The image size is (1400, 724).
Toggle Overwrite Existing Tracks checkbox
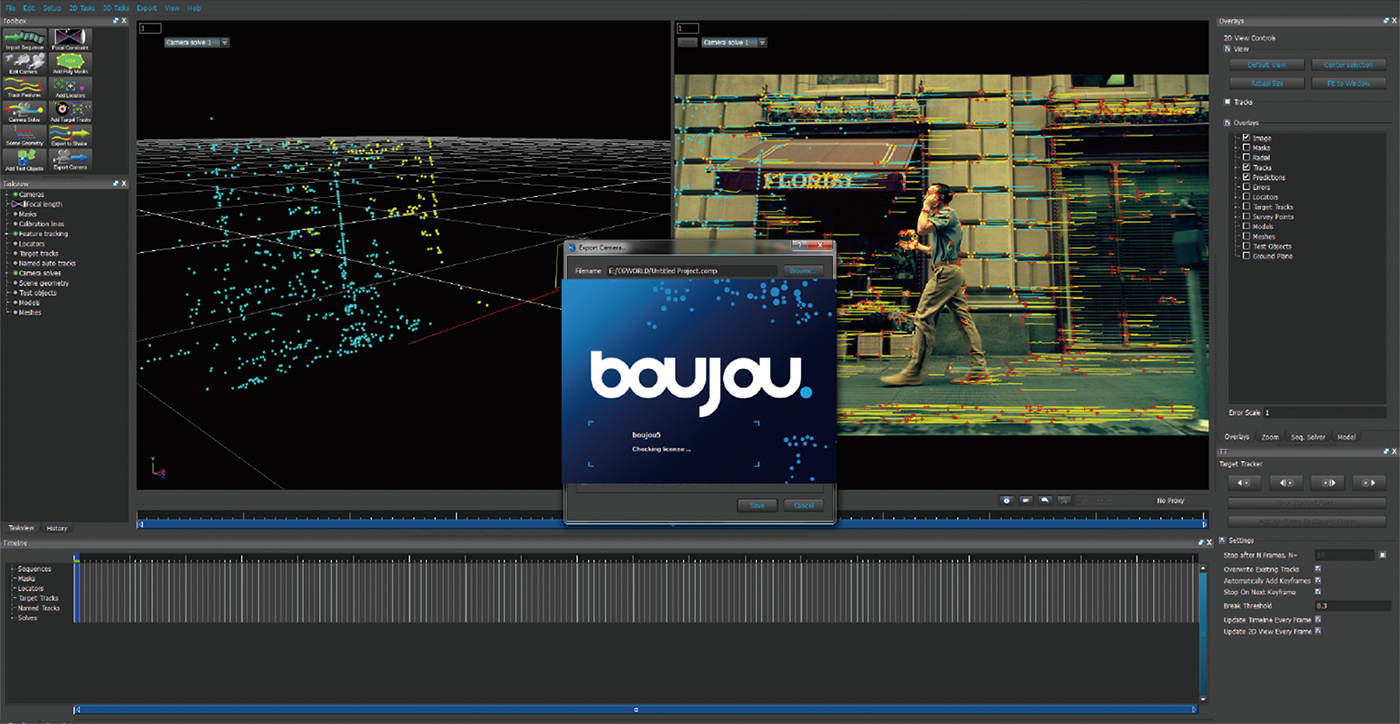point(1318,569)
